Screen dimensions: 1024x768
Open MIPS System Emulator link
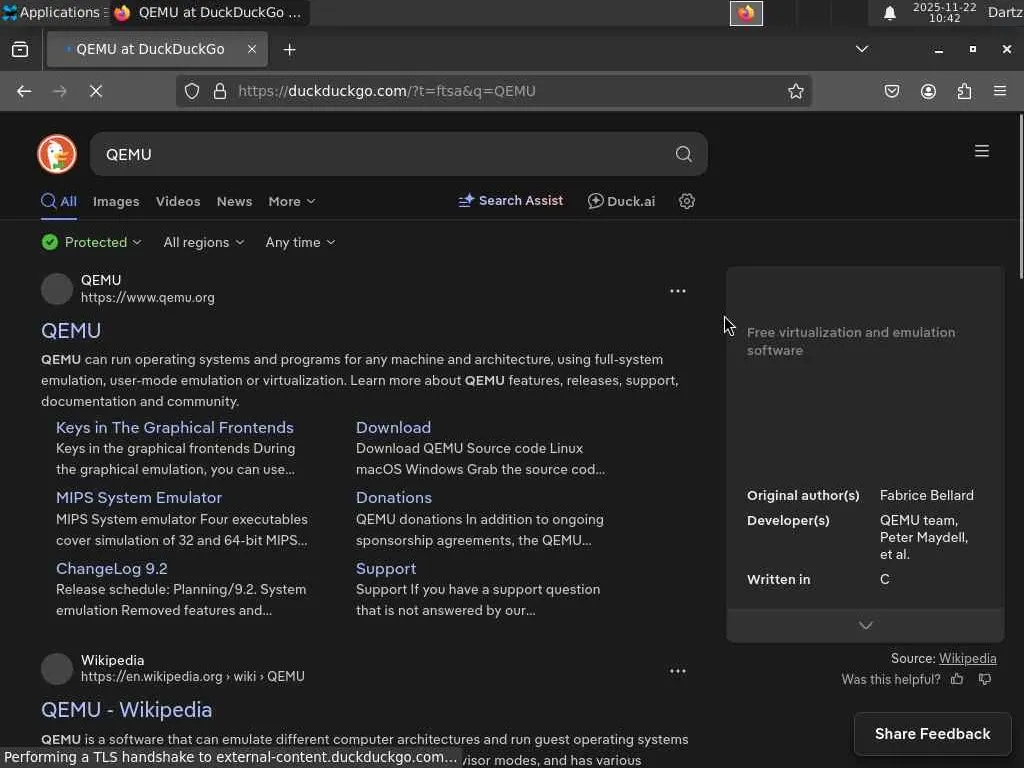pos(139,498)
